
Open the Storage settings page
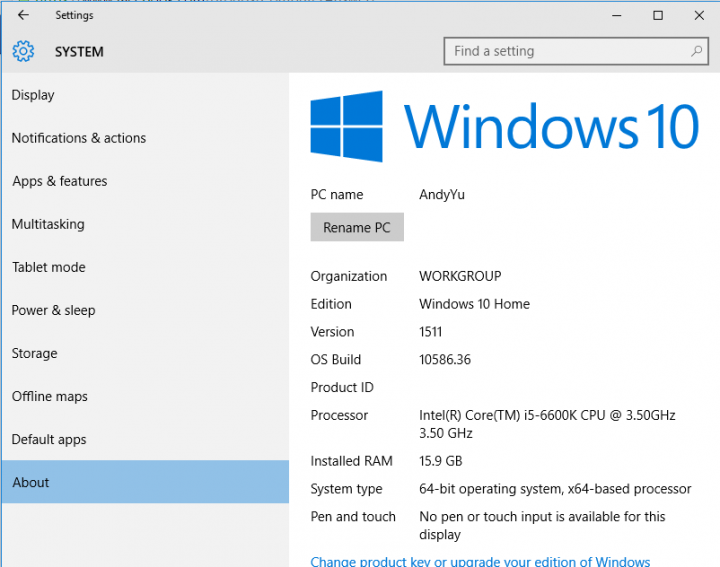pos(145,353)
